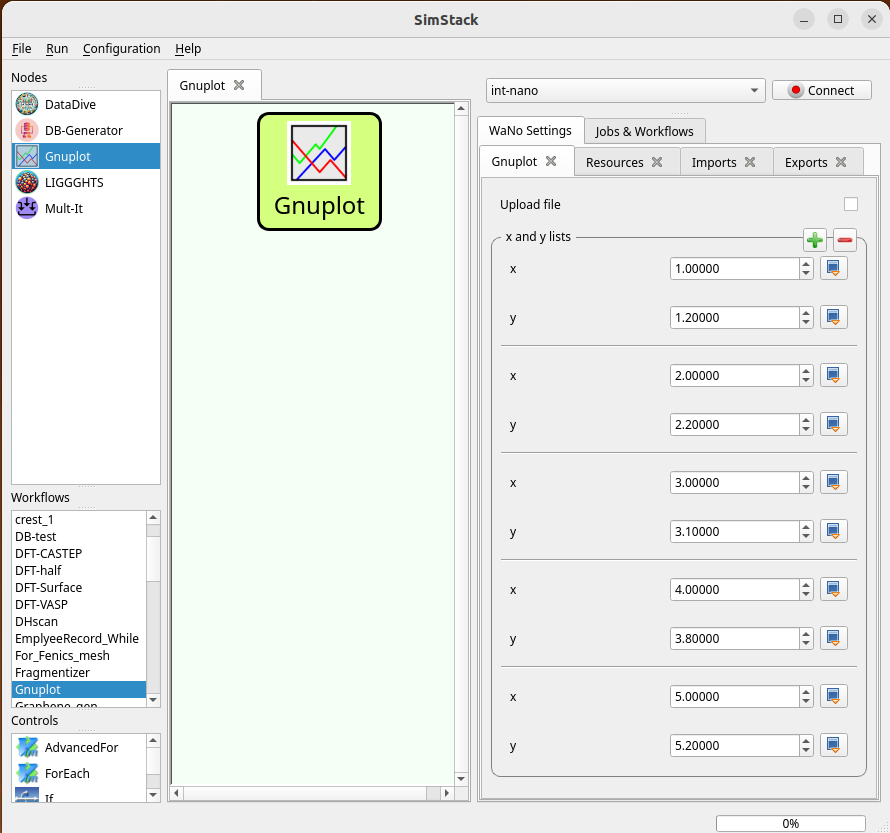890x833 pixels.
Task: Select the EmplyeeRecord_While workflow
Action: [x=79, y=639]
